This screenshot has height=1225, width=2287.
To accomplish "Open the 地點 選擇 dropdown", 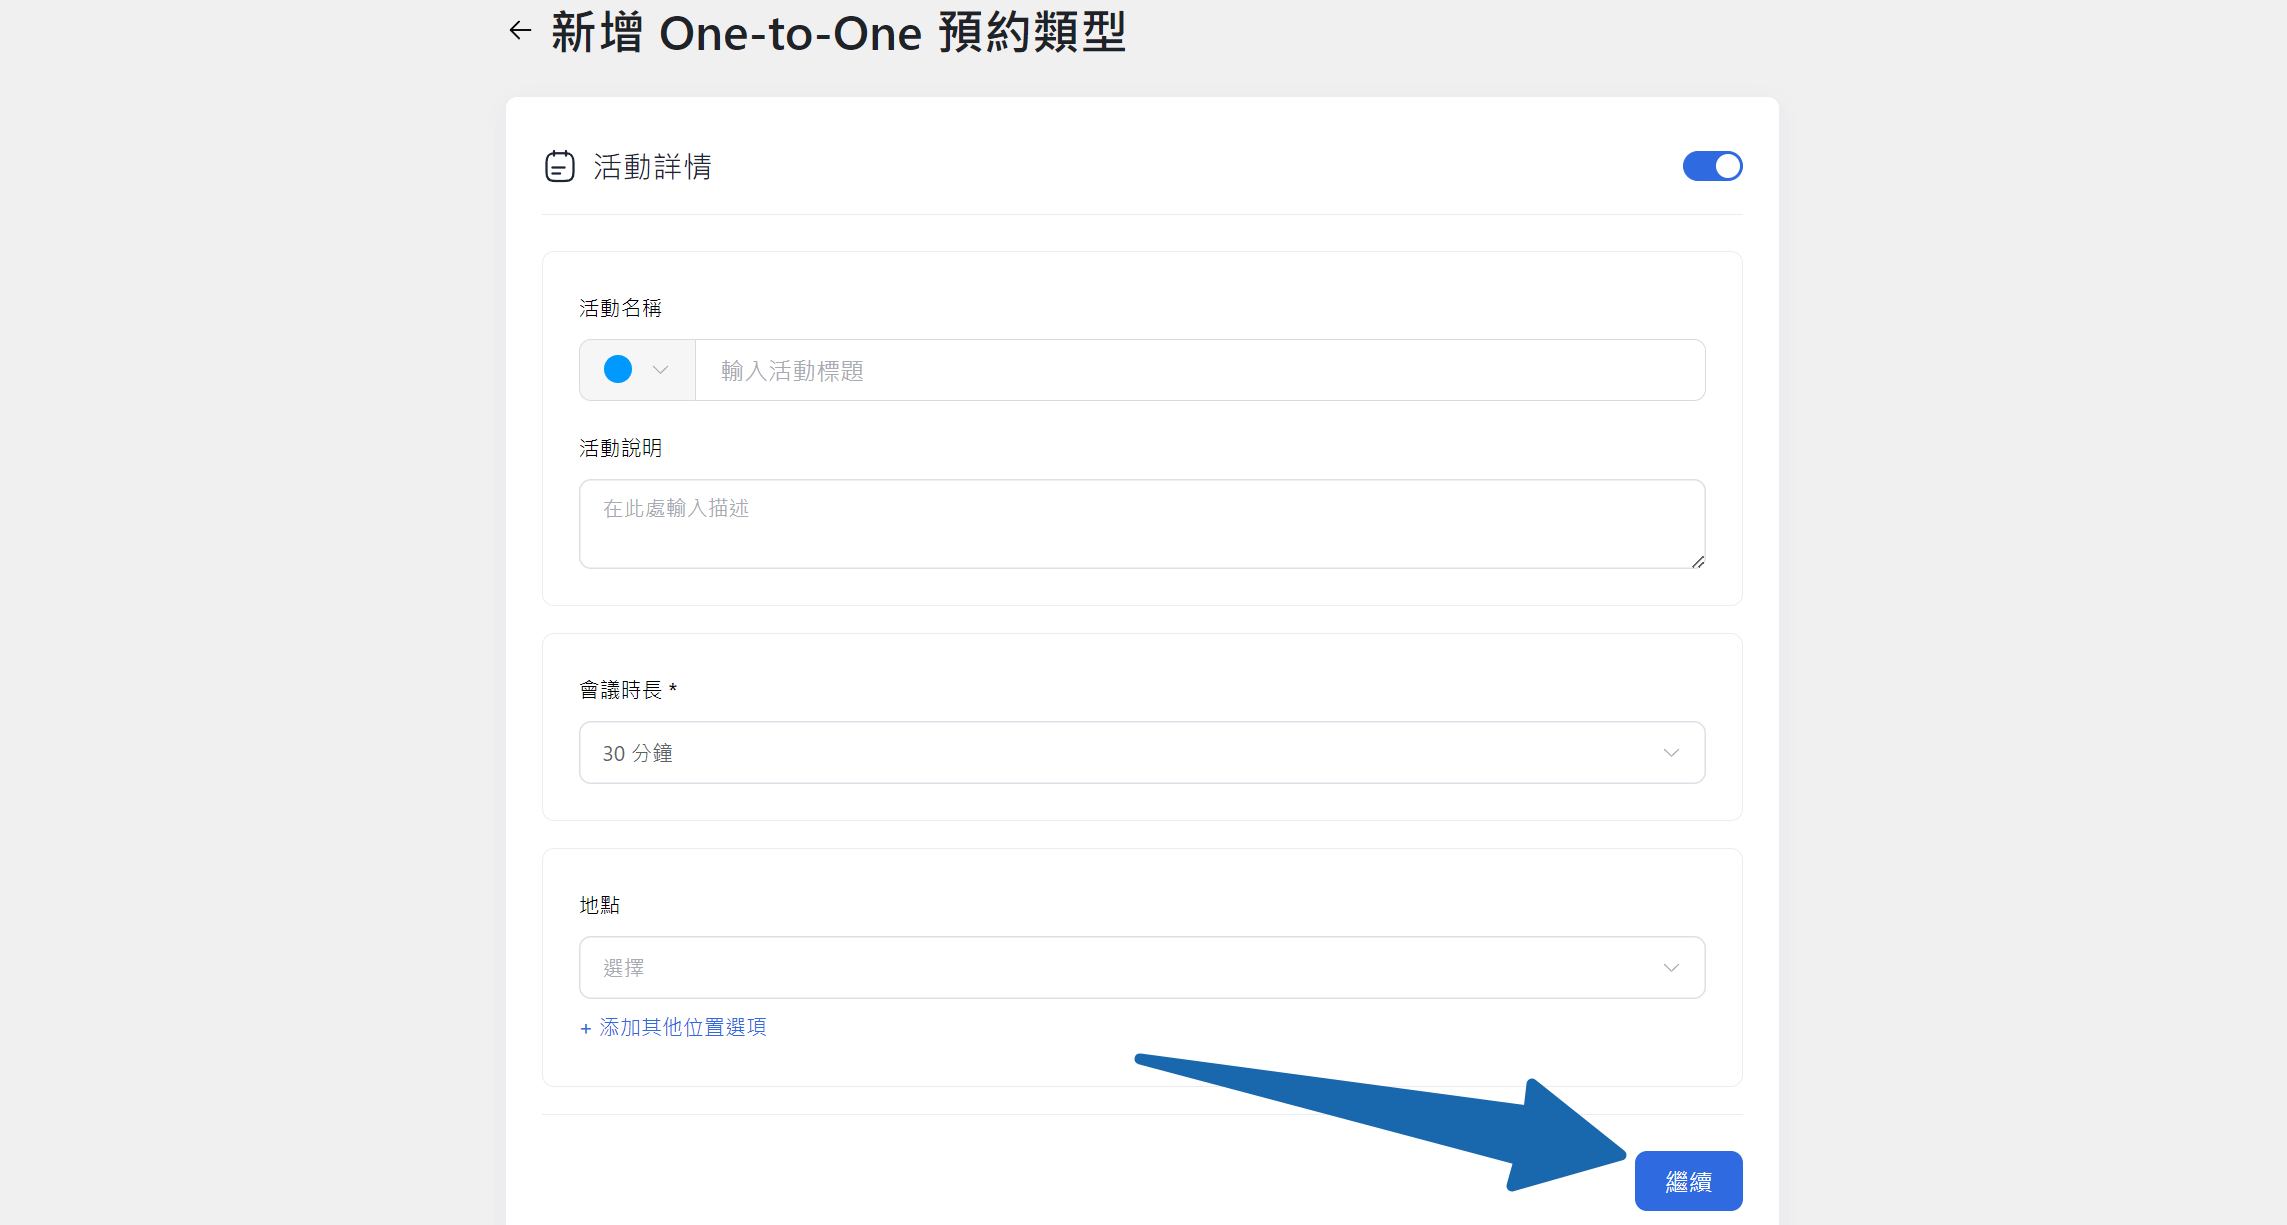I will 1142,968.
